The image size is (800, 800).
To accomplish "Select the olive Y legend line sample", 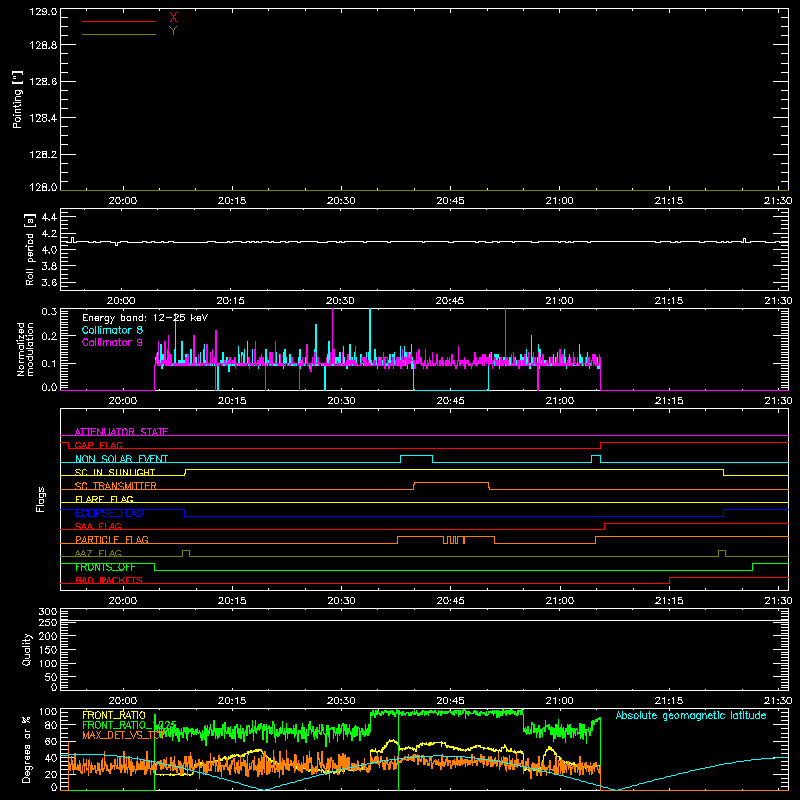I will (x=119, y=34).
